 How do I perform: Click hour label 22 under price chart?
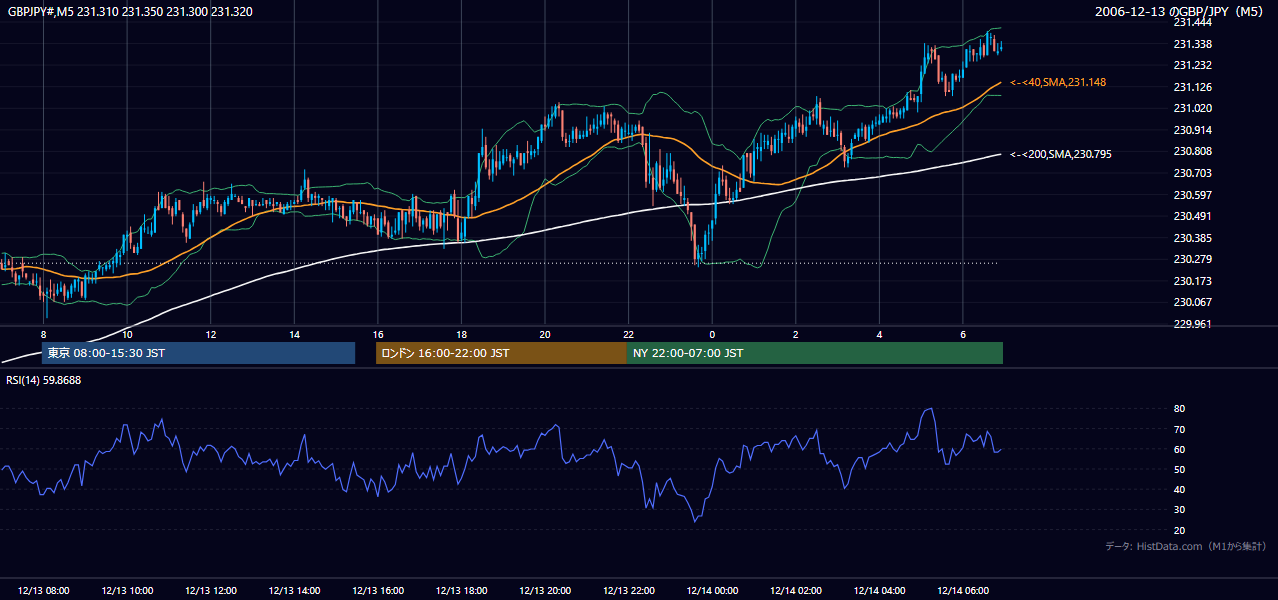coord(628,334)
